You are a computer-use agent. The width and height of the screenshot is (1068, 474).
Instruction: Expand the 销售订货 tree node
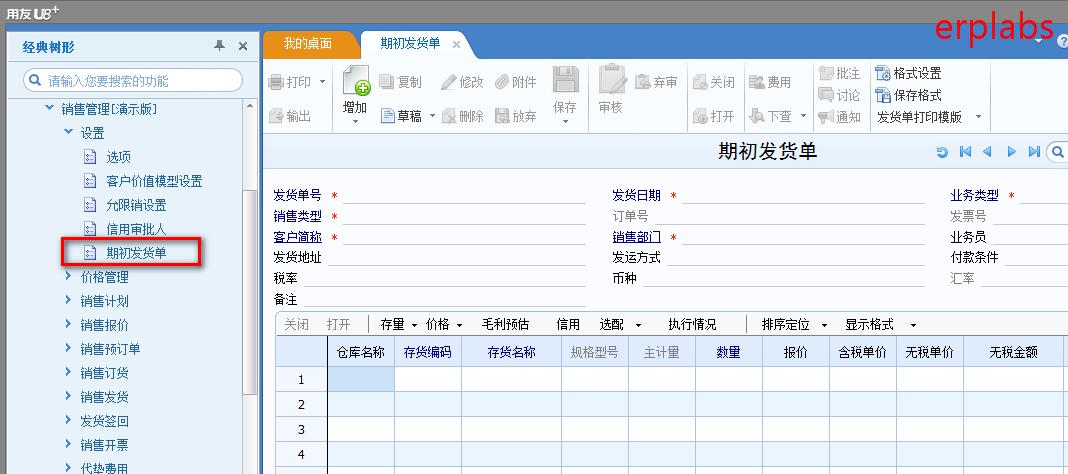[68, 371]
